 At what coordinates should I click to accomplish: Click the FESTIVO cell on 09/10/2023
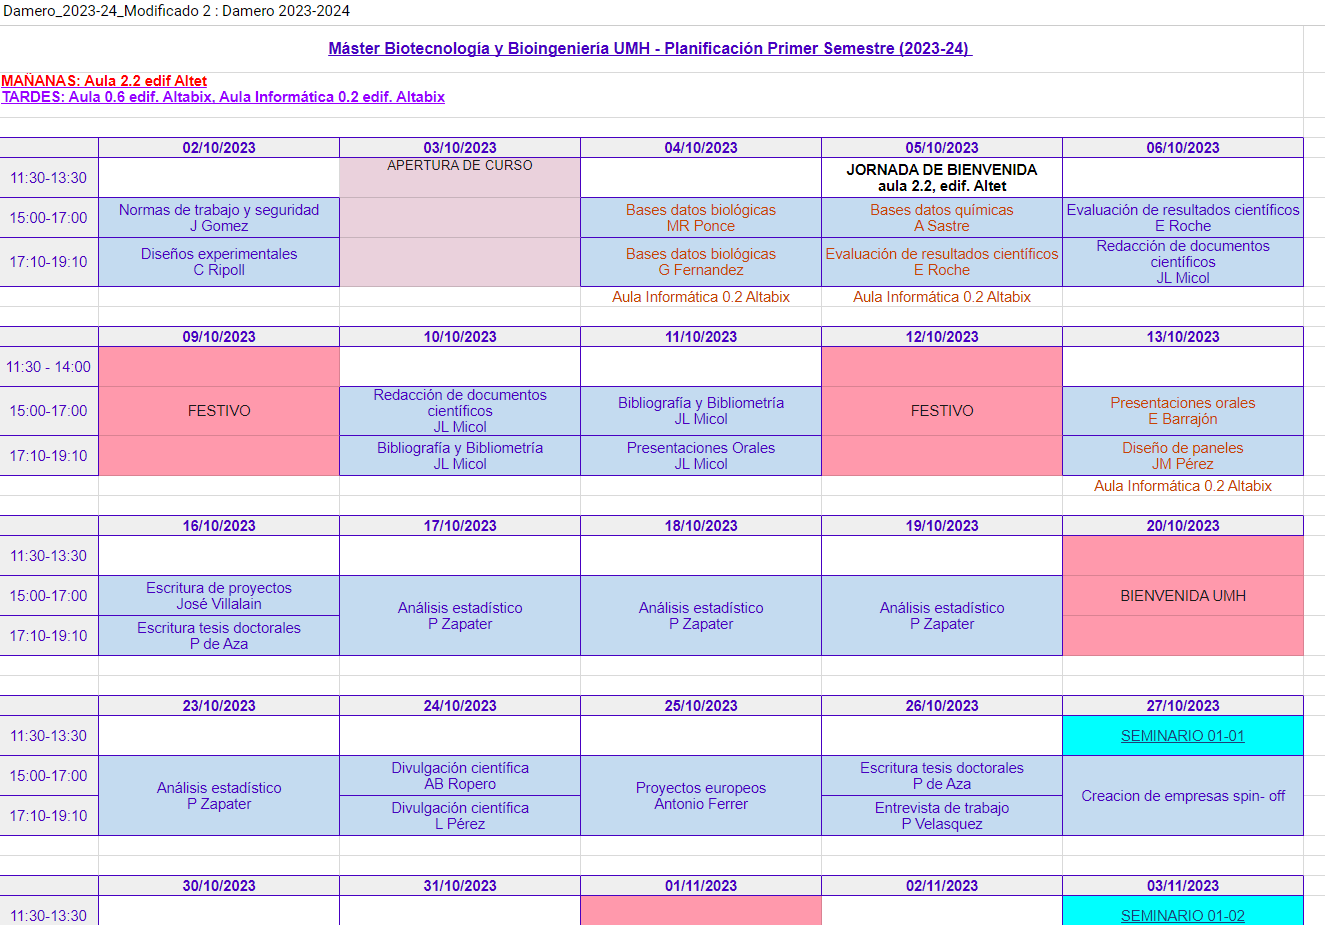pos(219,411)
